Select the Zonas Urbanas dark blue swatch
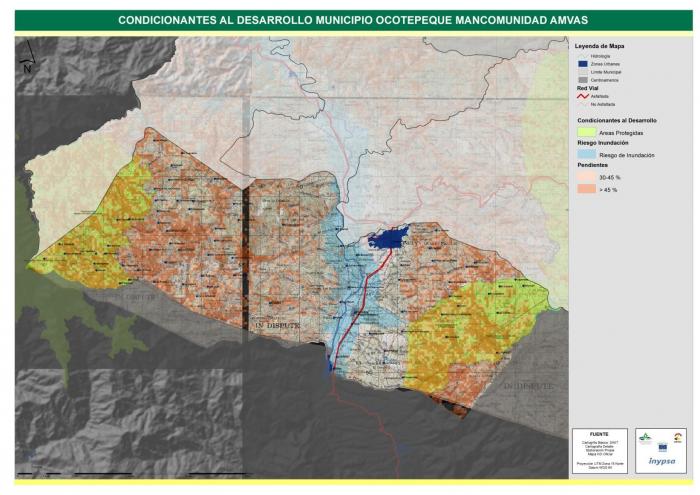The height and width of the screenshot is (495, 700). click(x=584, y=64)
